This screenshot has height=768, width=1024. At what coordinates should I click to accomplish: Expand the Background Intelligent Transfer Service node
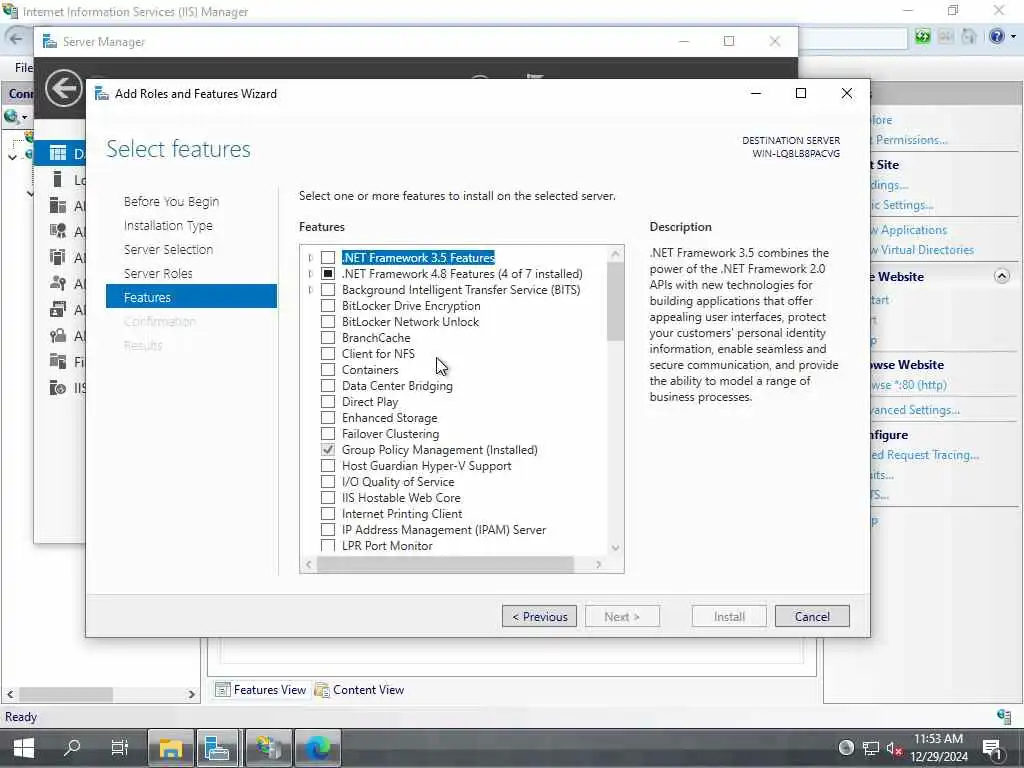(x=310, y=289)
